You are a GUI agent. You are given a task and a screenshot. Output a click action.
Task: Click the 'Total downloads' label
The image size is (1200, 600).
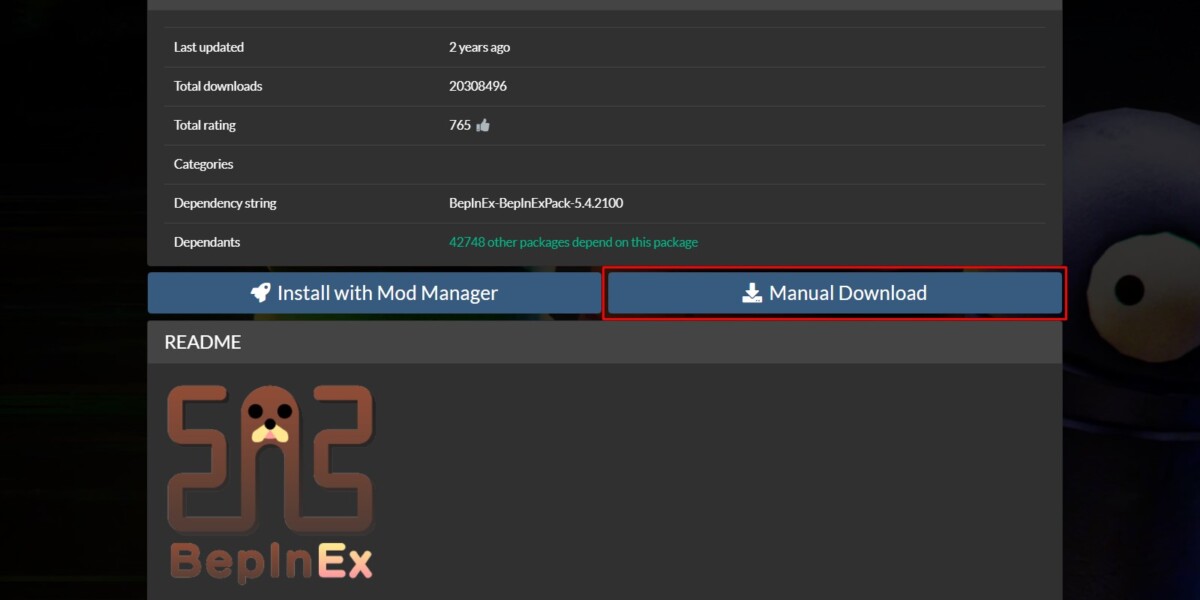click(218, 86)
